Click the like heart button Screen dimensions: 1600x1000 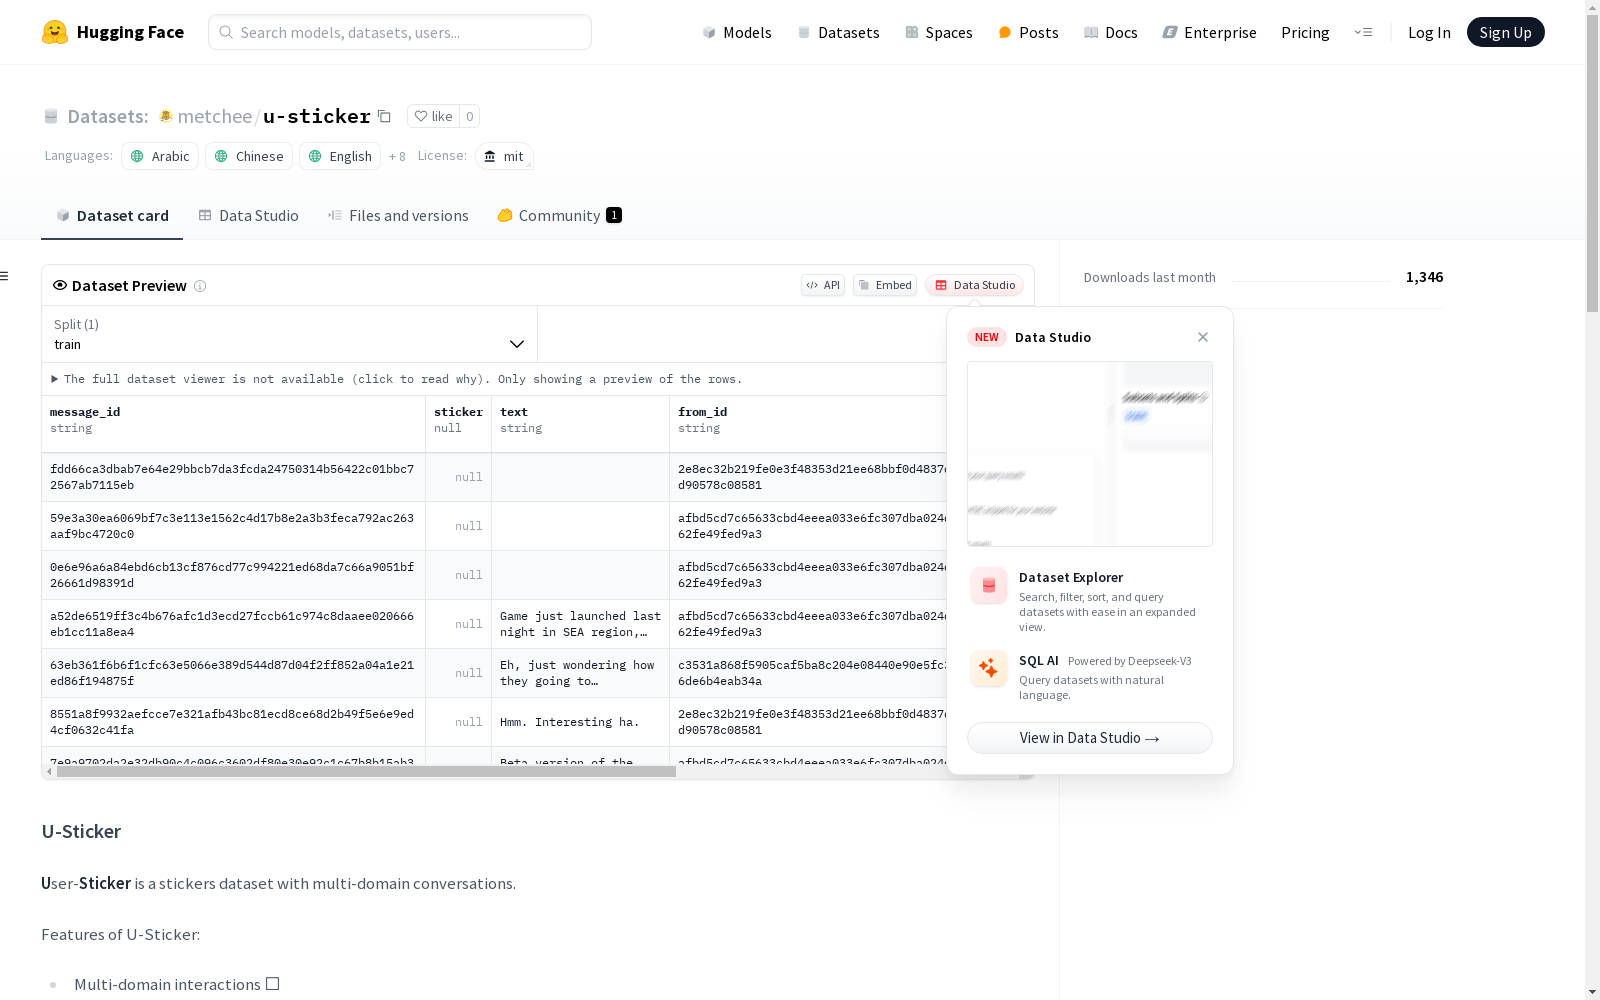pos(433,116)
